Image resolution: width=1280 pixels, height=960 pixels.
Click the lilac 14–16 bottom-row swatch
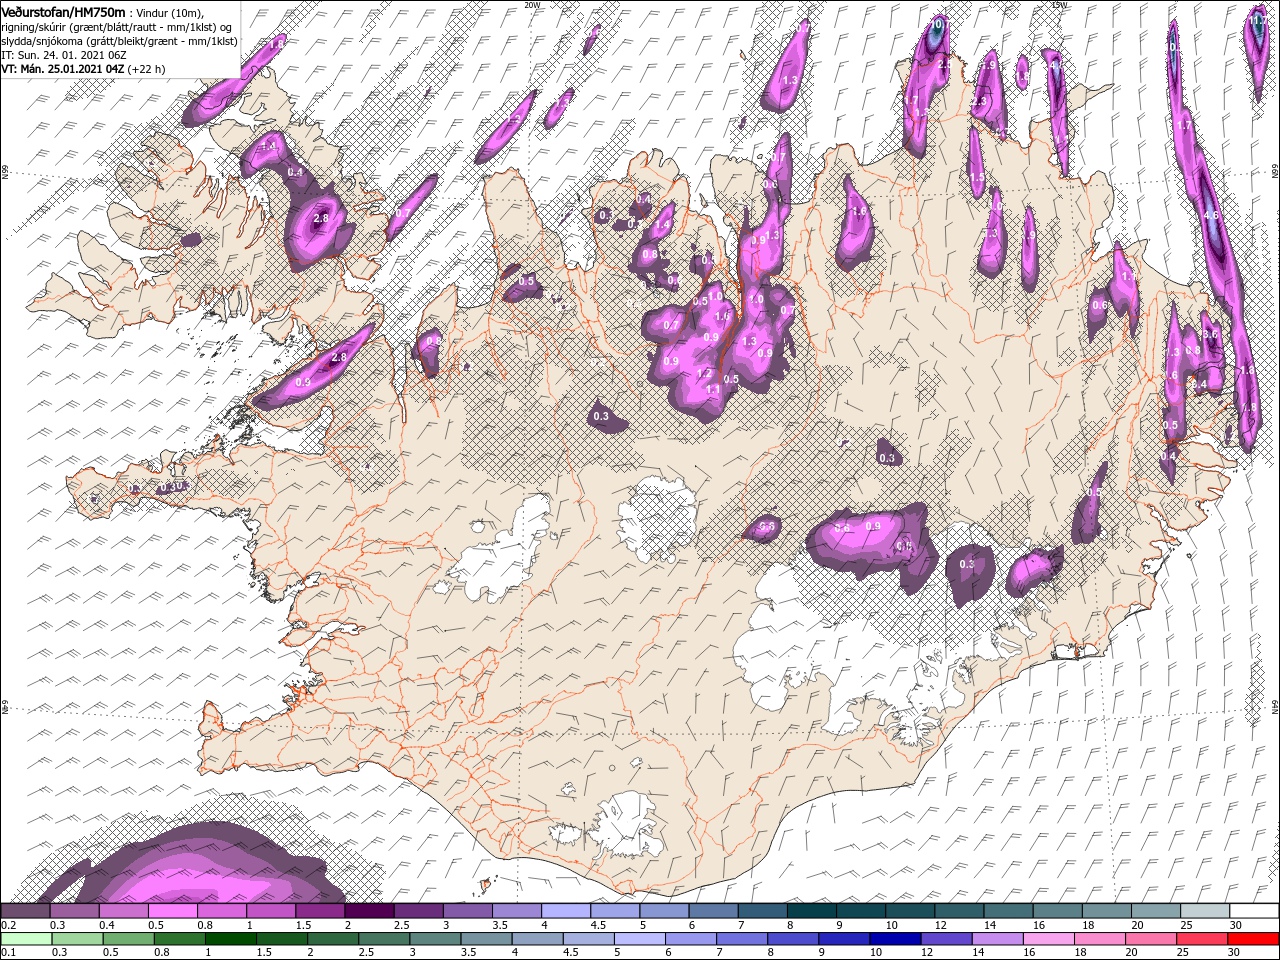pos(996,939)
